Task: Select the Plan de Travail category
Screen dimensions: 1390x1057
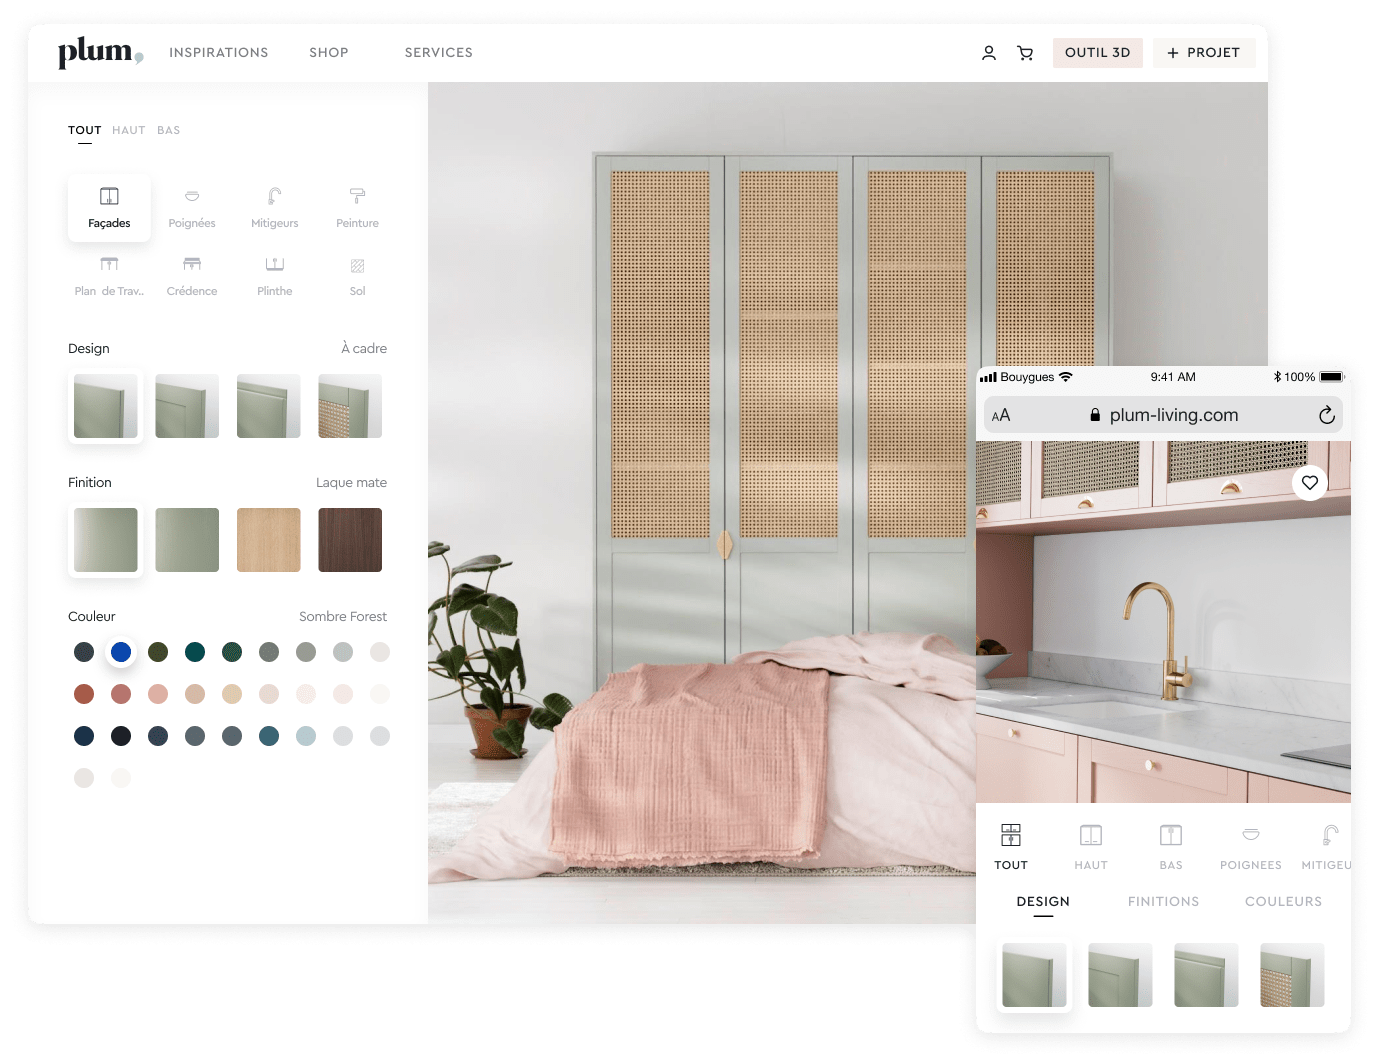Action: pos(109,276)
